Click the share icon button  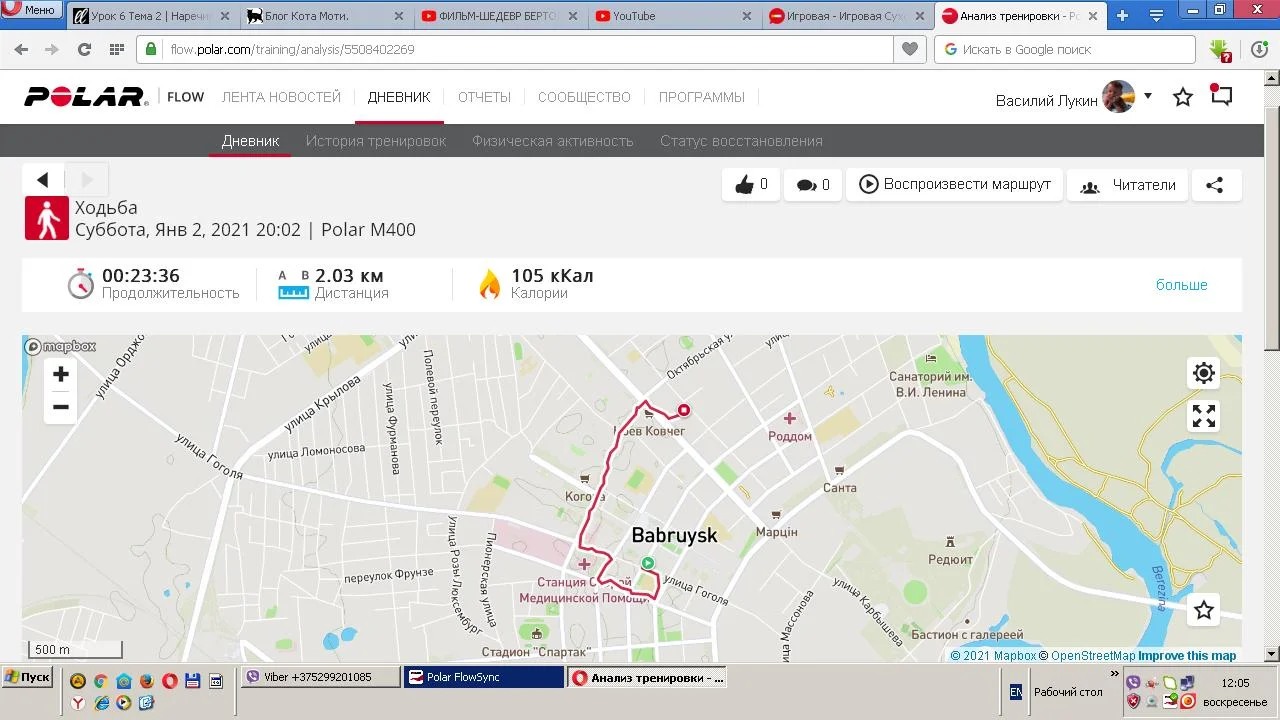tap(1214, 185)
